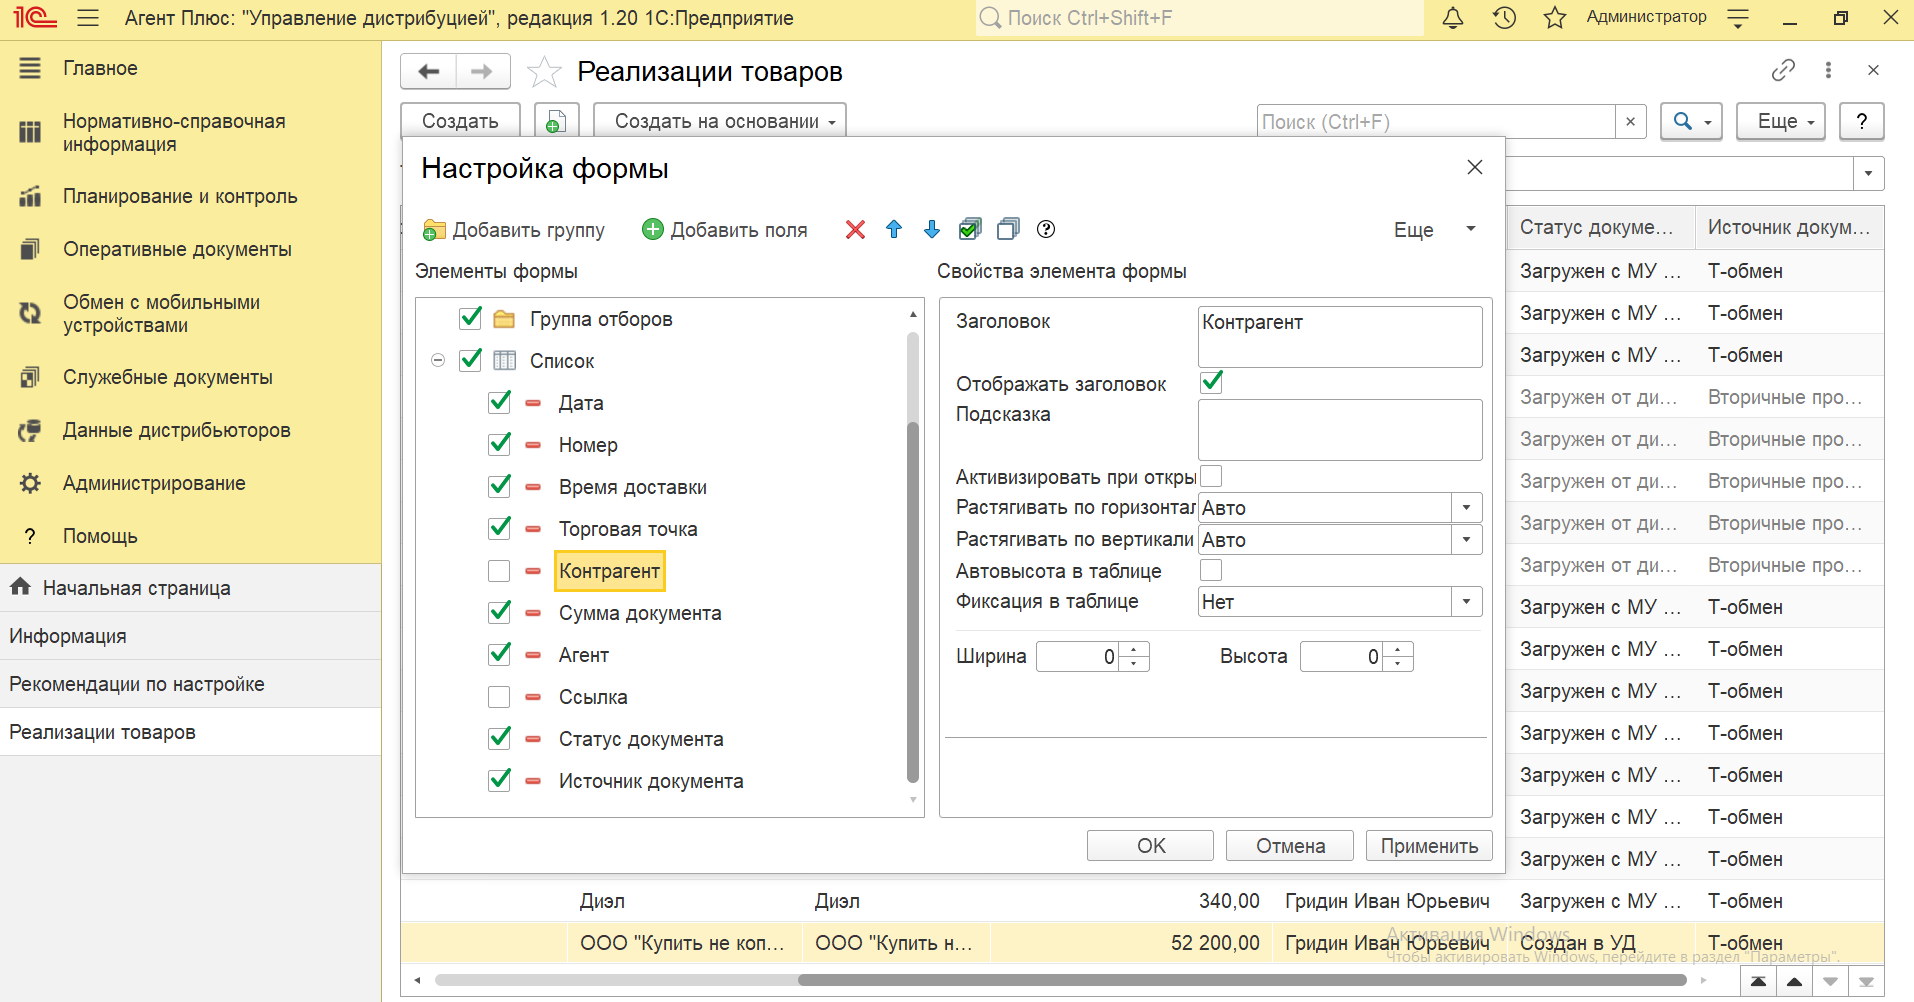
Task: Open the history clock icon
Action: 1504,18
